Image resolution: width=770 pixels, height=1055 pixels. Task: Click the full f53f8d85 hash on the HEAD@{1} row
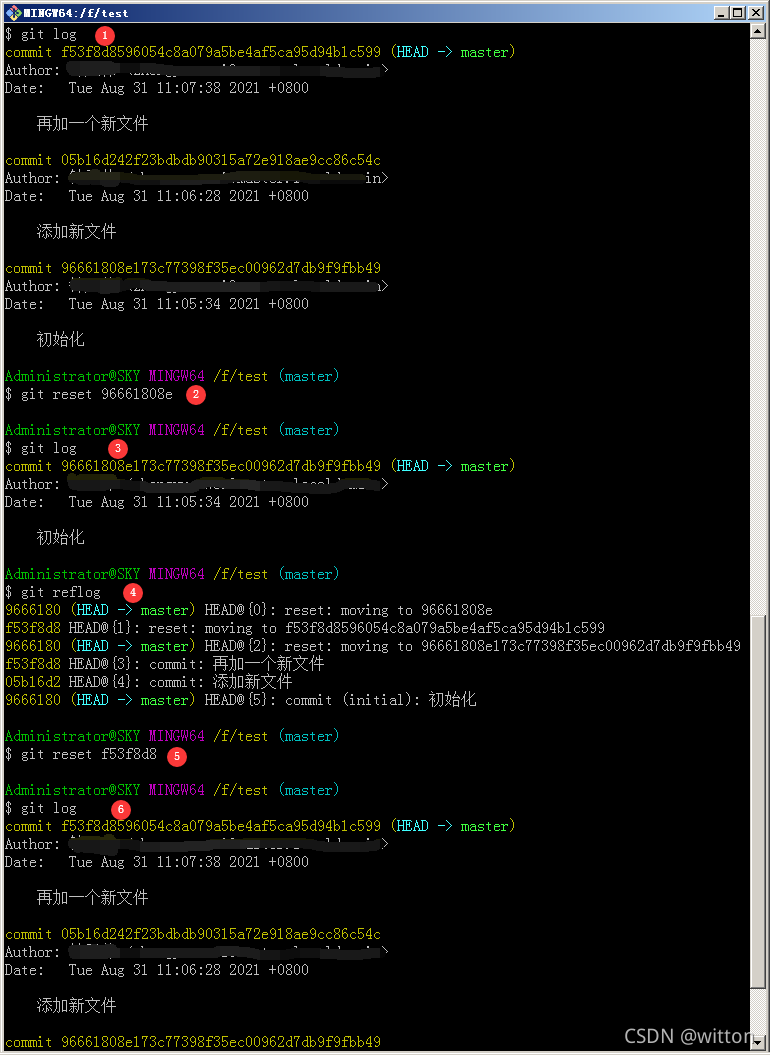coord(445,628)
